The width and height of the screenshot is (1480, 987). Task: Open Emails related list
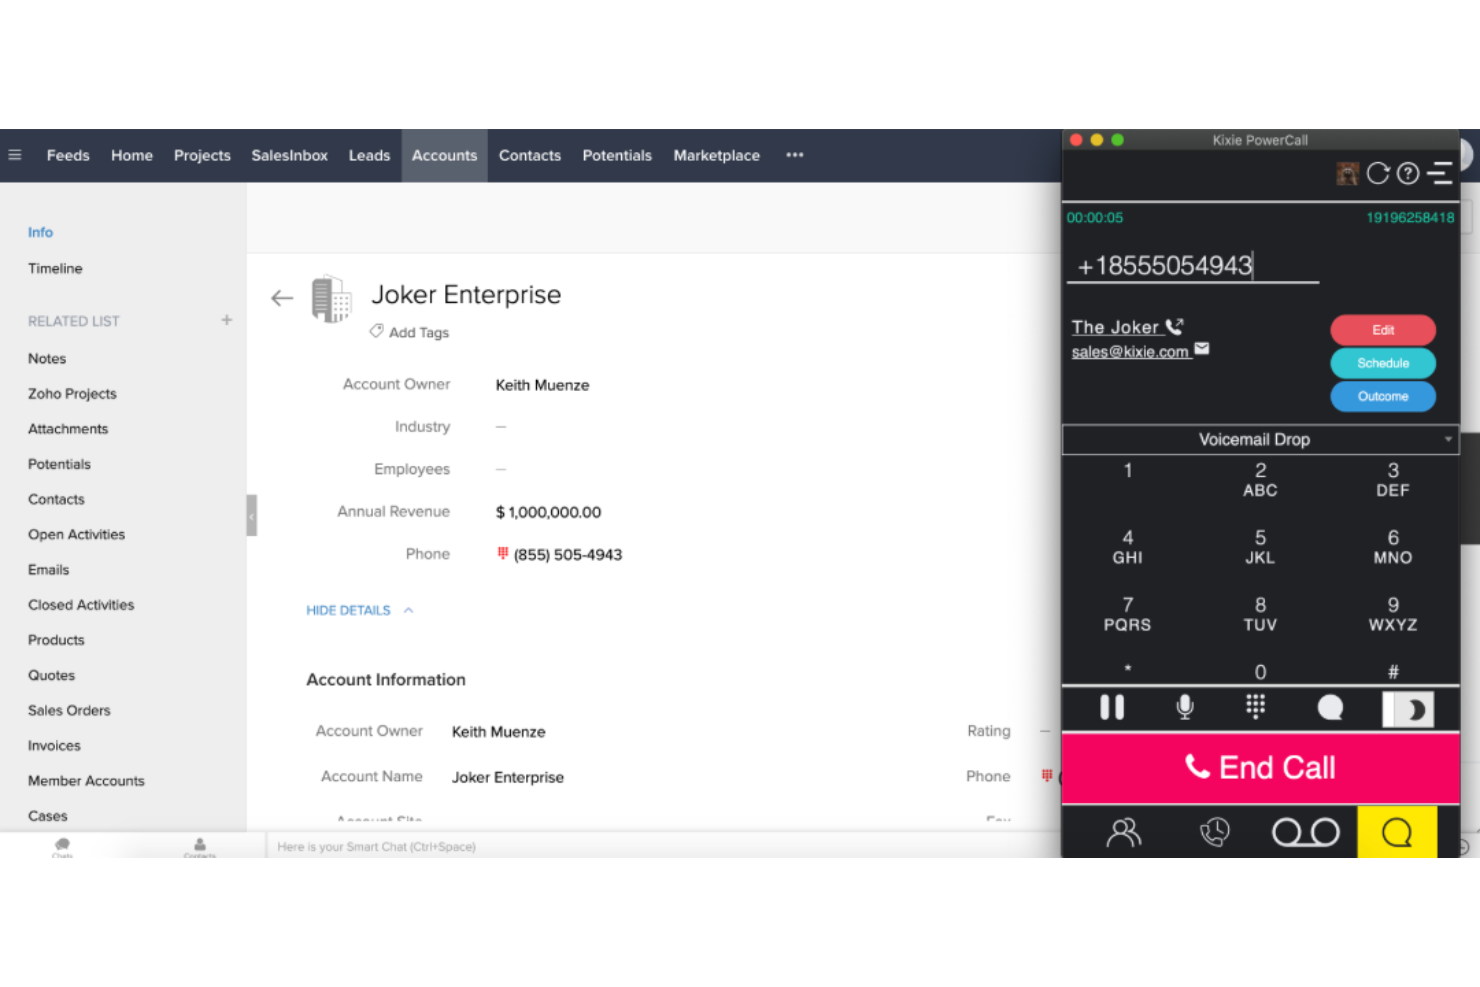click(x=48, y=569)
